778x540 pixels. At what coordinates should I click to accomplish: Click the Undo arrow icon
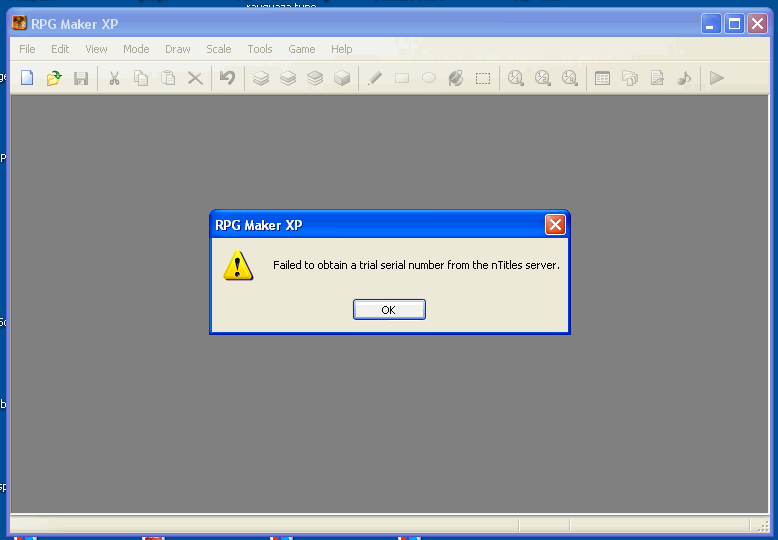227,77
